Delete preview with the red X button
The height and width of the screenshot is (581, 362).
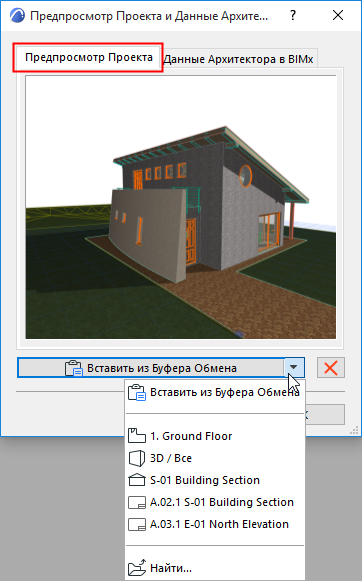click(331, 368)
